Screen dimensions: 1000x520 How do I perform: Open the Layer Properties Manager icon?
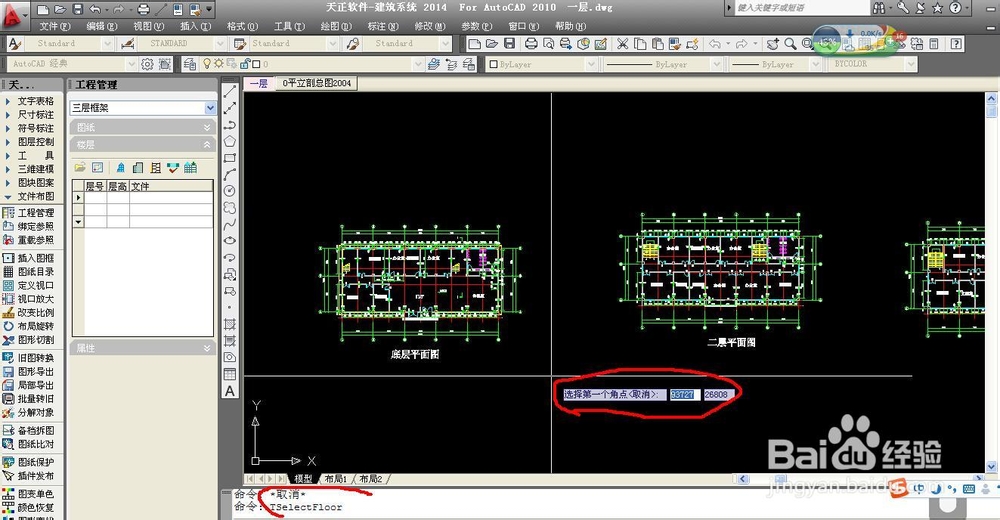click(189, 64)
